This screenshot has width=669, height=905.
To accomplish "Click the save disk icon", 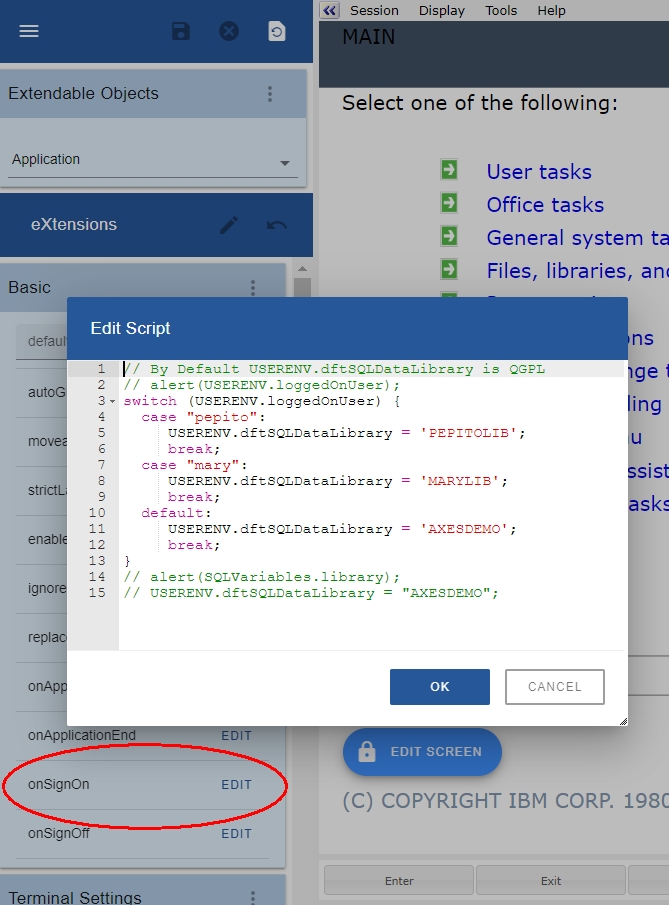I will click(x=181, y=31).
